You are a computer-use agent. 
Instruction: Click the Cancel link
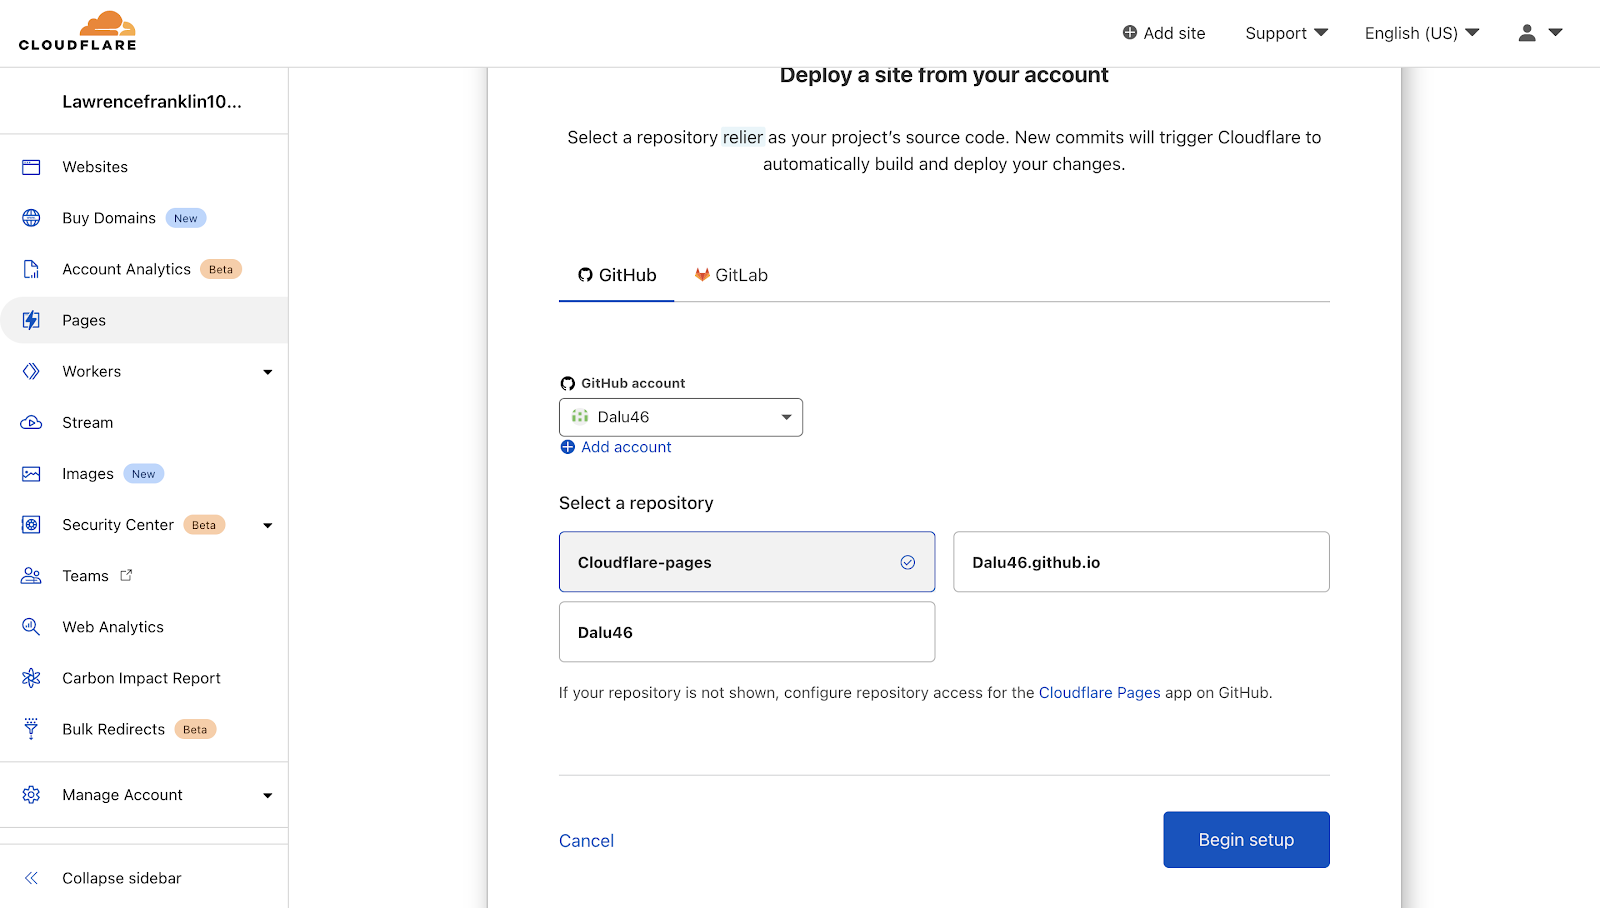pos(586,841)
